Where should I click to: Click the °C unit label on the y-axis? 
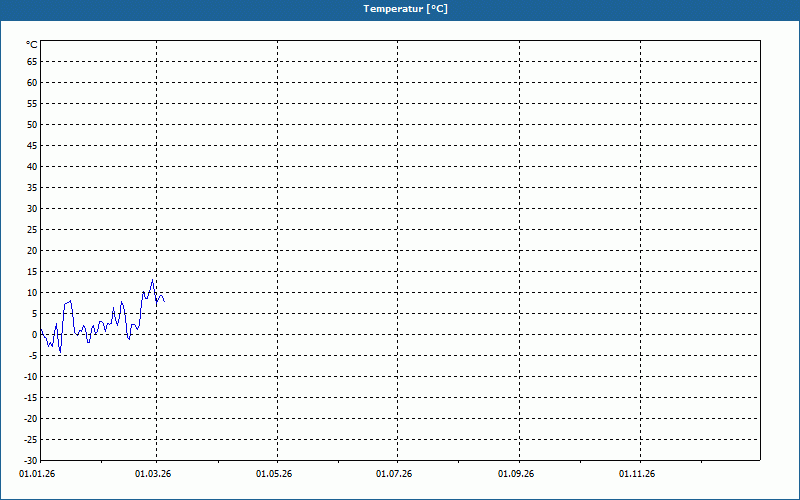coord(31,44)
